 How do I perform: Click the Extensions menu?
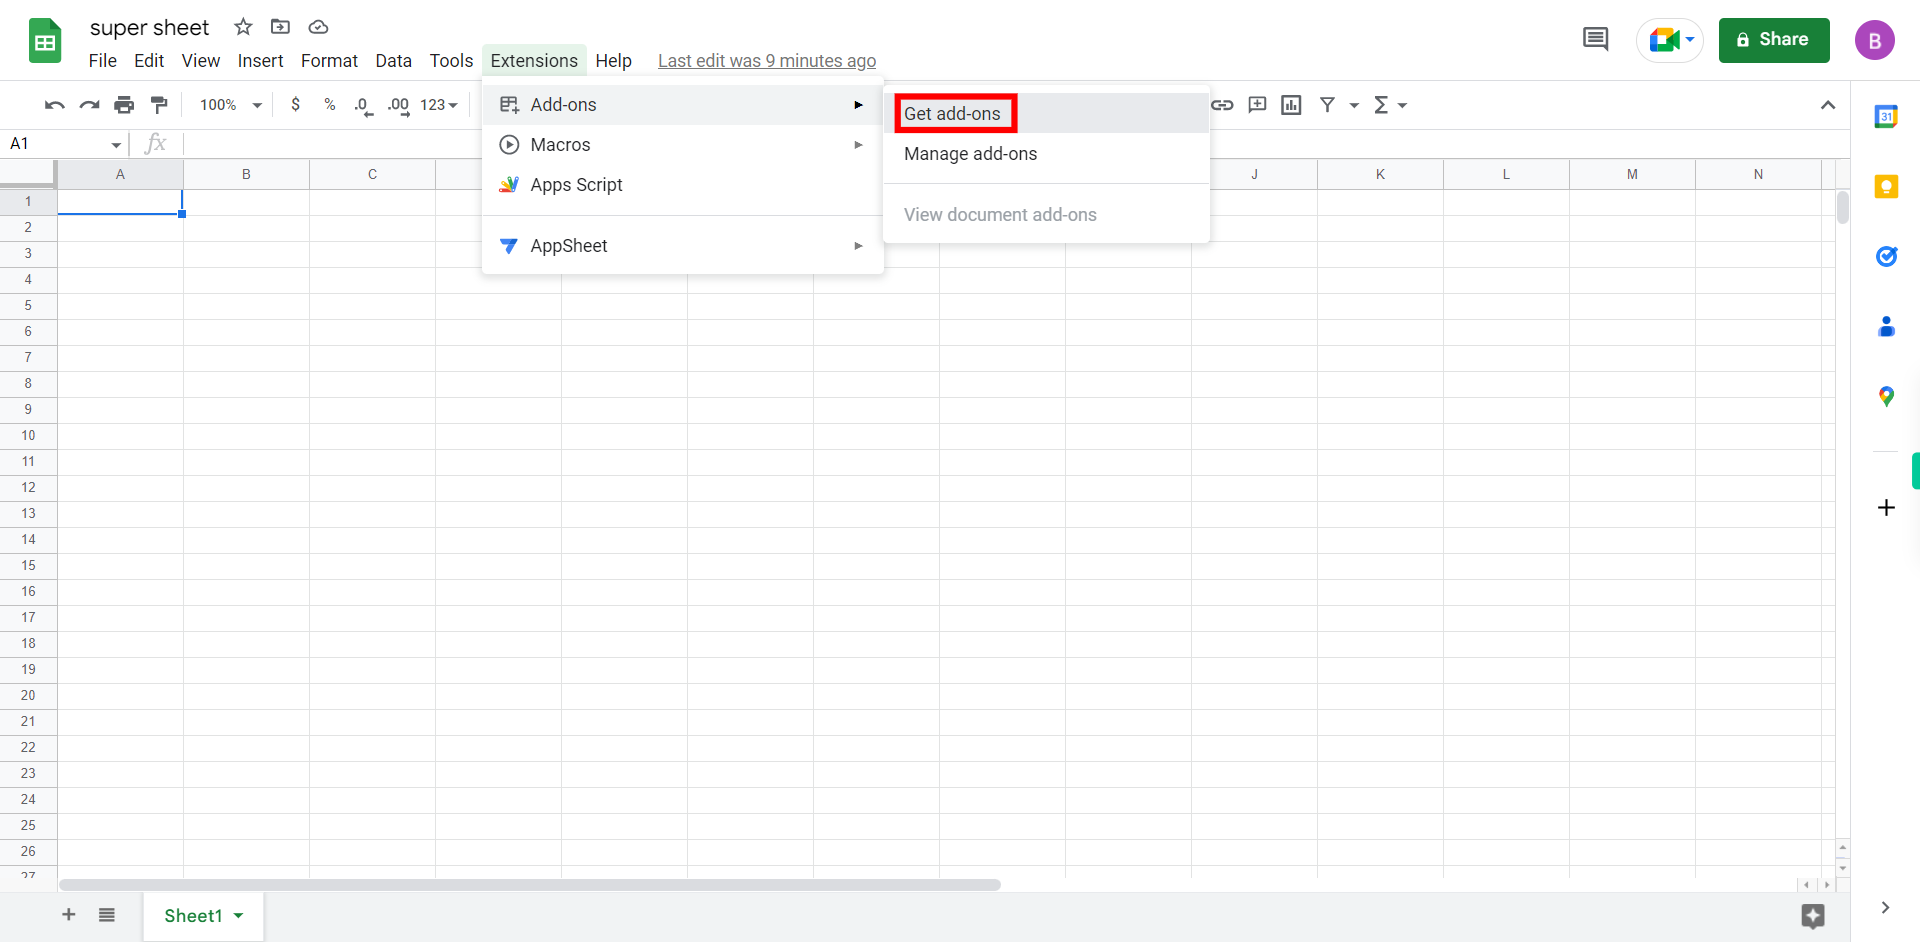pyautogui.click(x=534, y=61)
